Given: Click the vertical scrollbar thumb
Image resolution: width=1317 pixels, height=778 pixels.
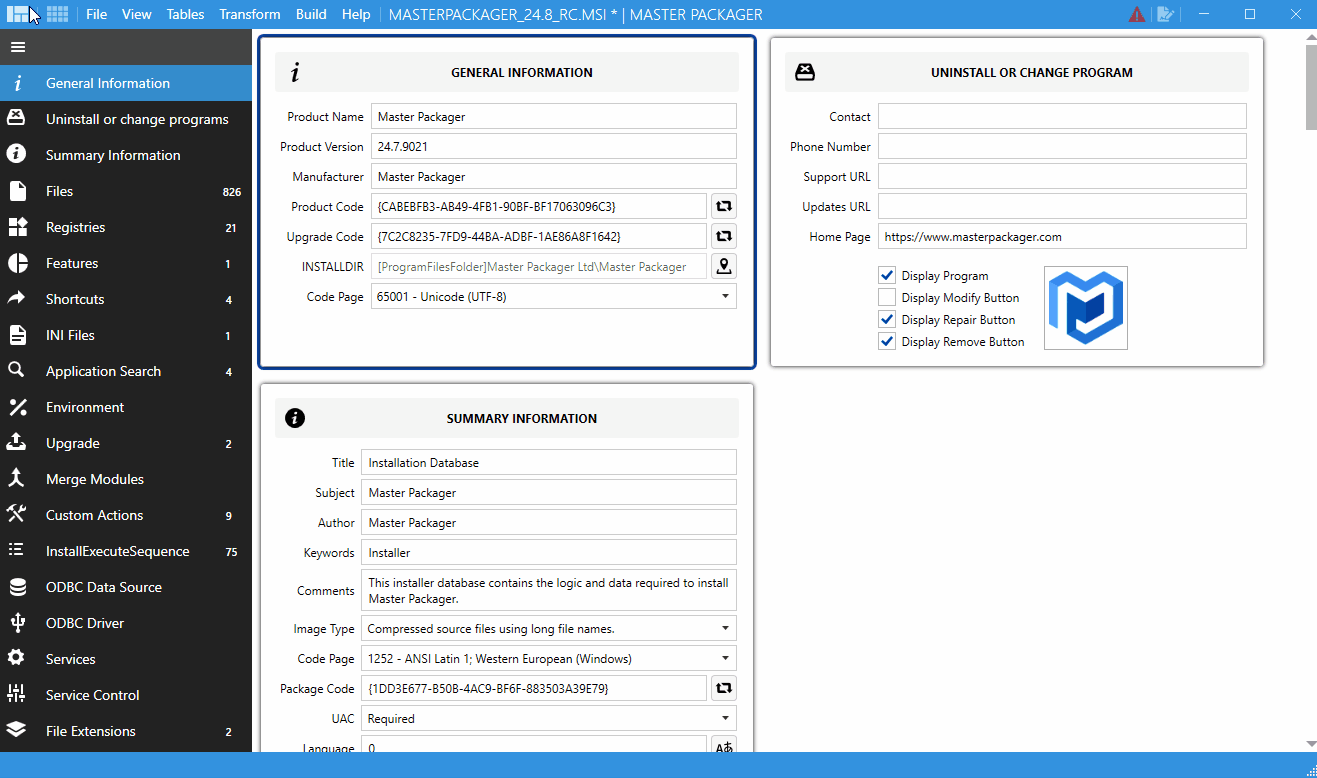Looking at the screenshot, I should tap(1311, 87).
